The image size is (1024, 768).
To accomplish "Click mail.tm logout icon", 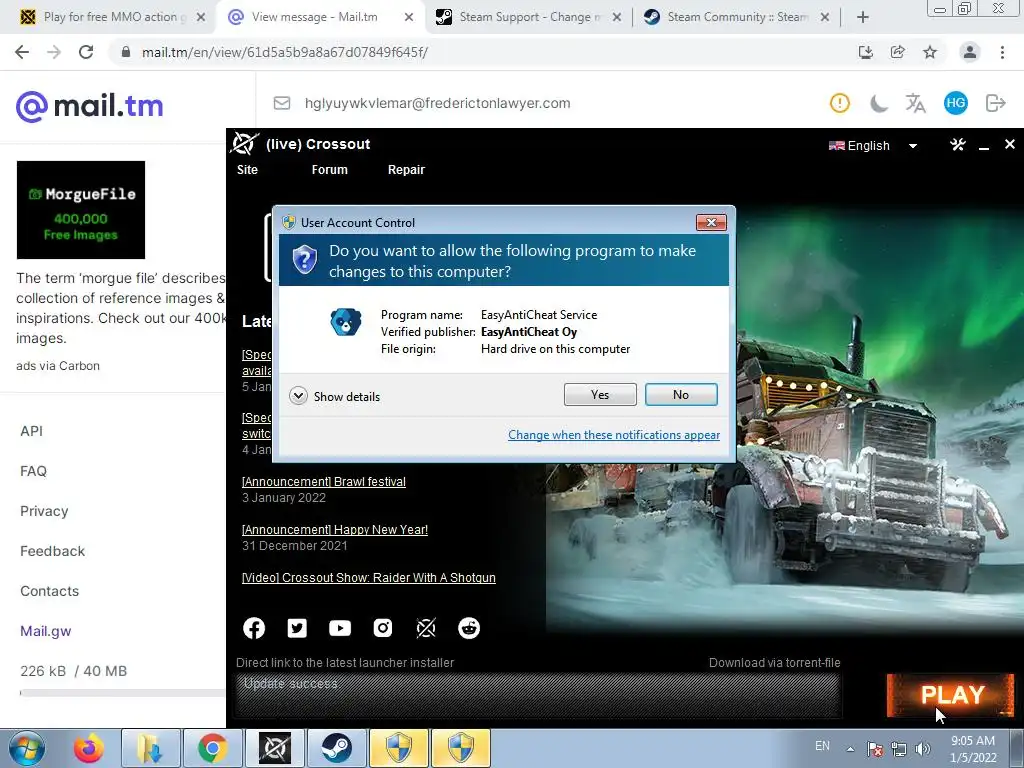I will coord(995,103).
